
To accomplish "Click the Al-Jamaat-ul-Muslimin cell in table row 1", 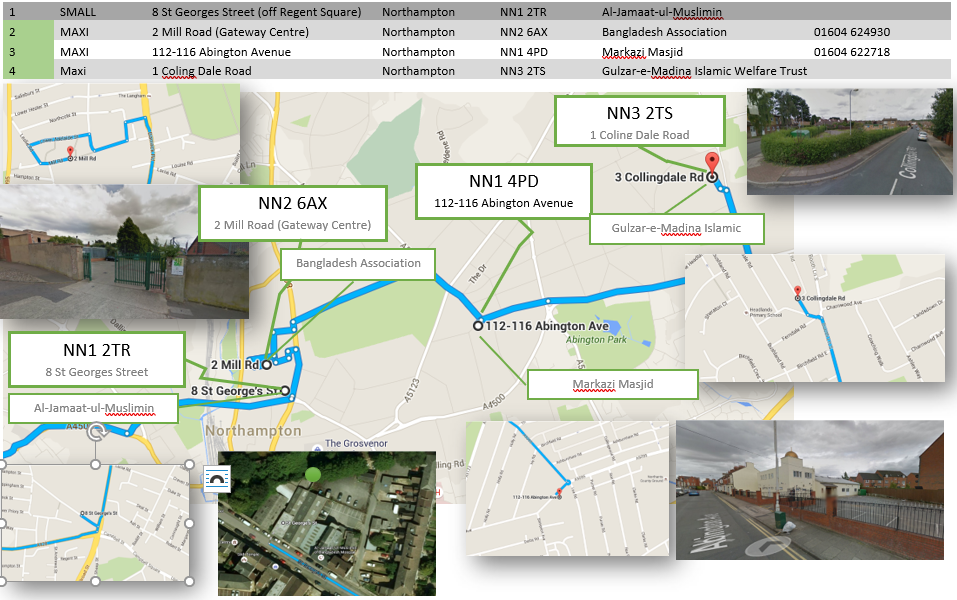I will (x=662, y=12).
